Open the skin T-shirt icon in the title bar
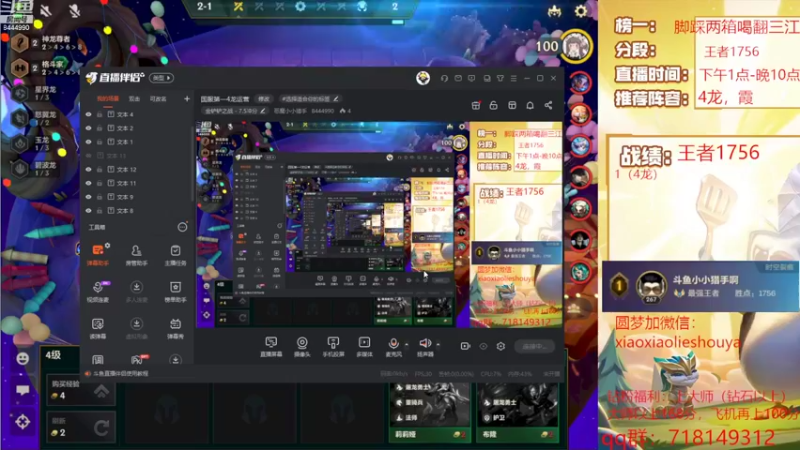 click(501, 78)
